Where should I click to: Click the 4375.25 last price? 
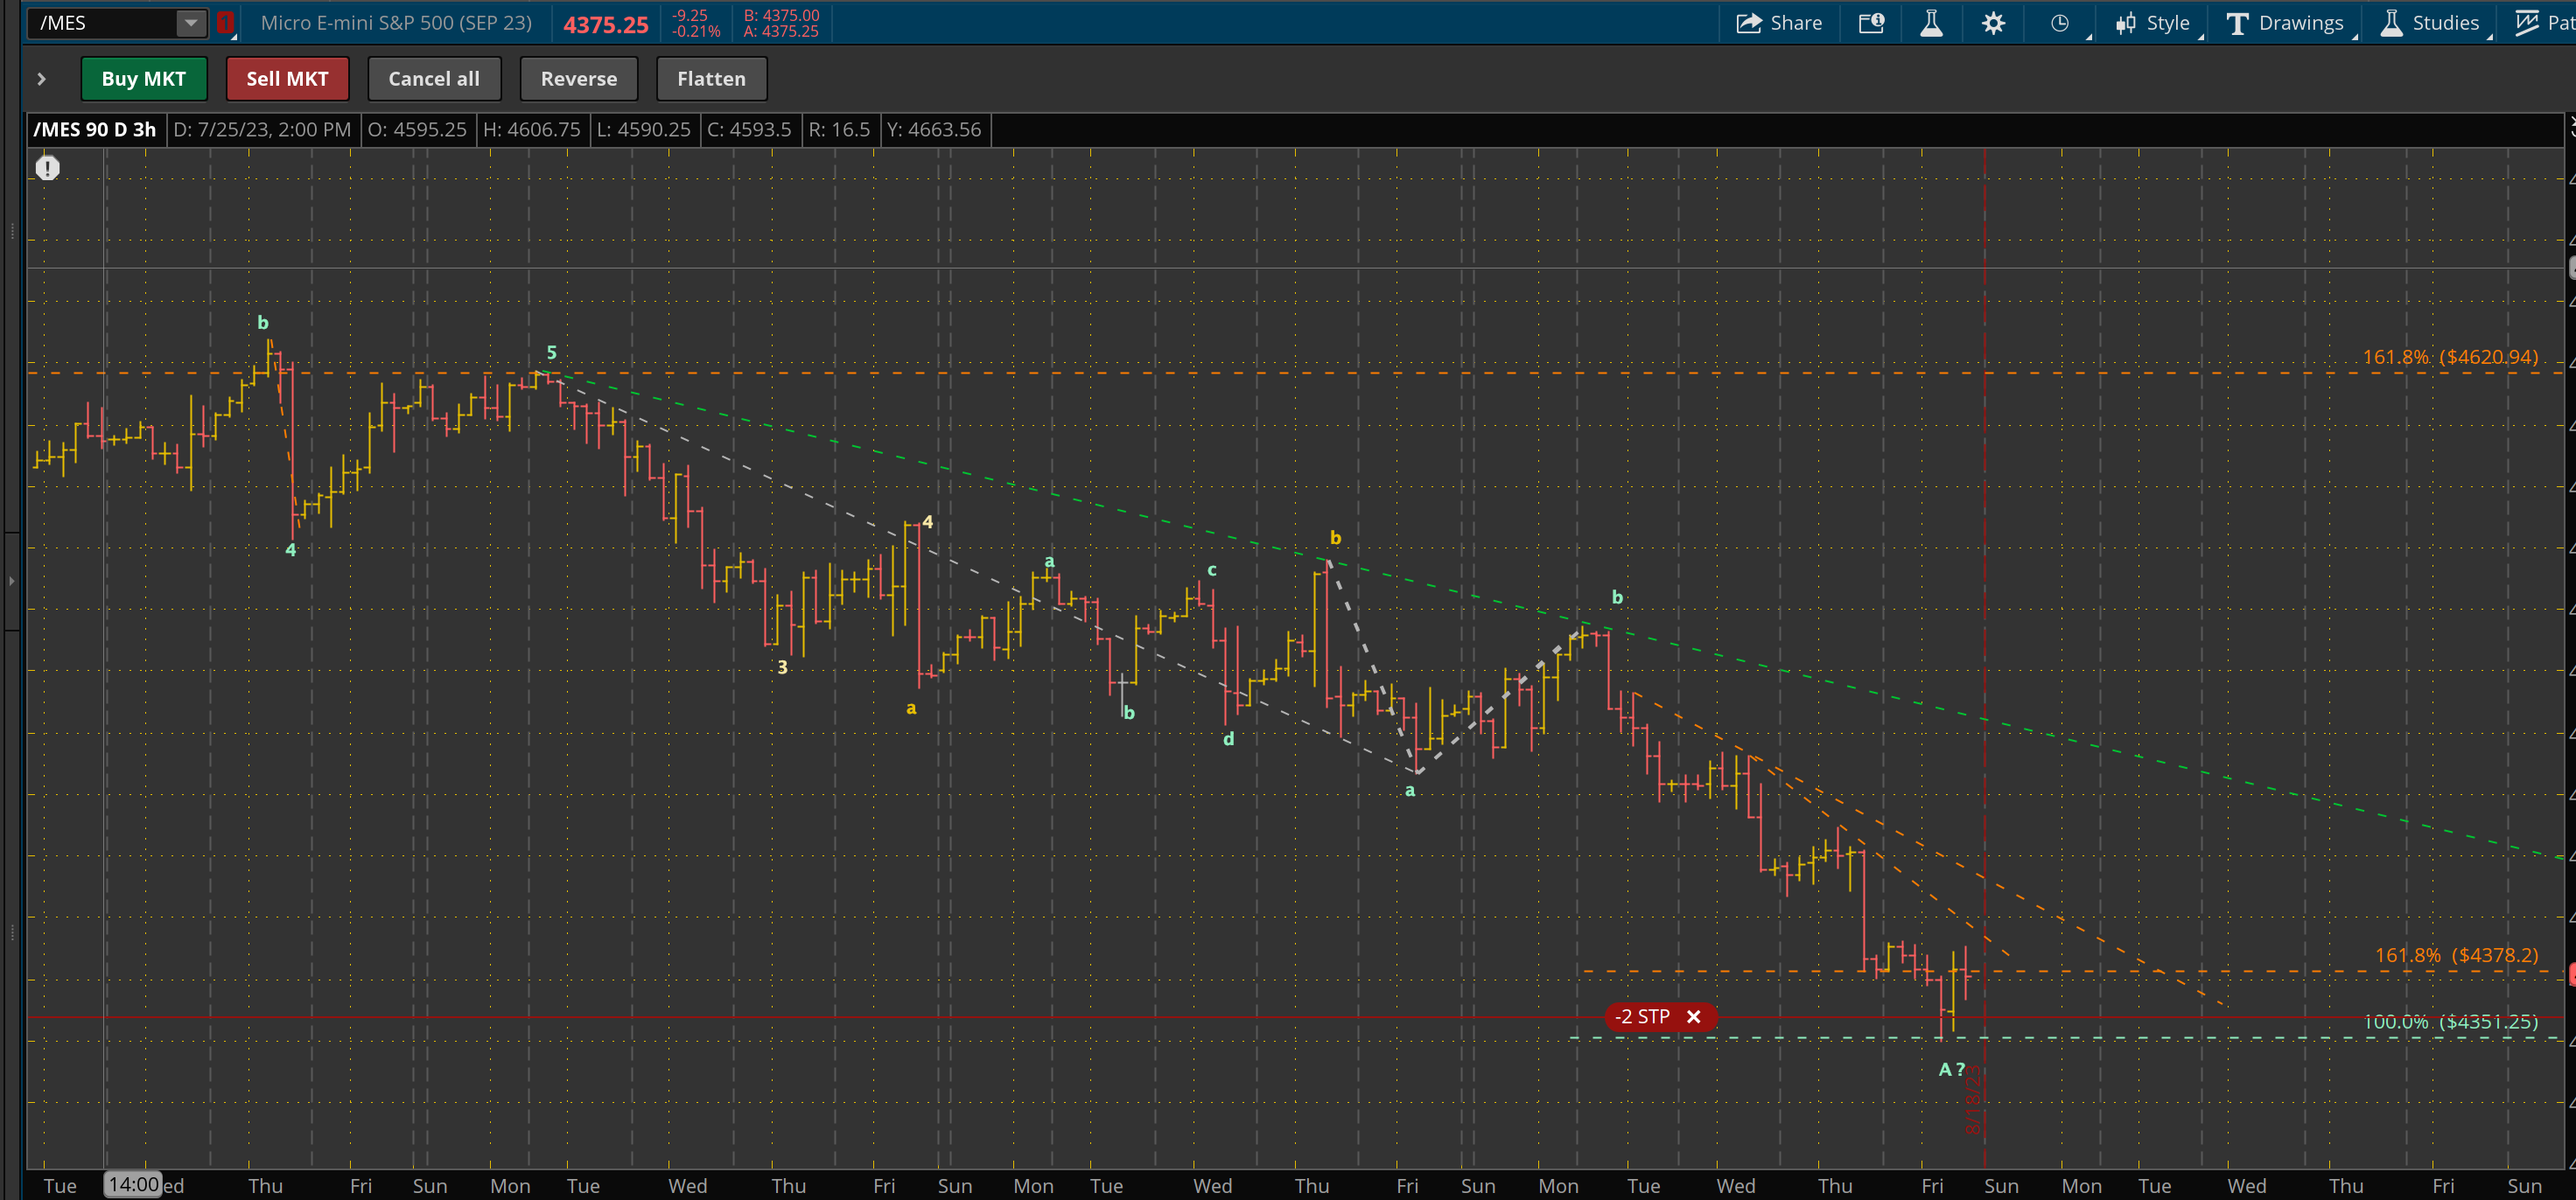[x=606, y=24]
